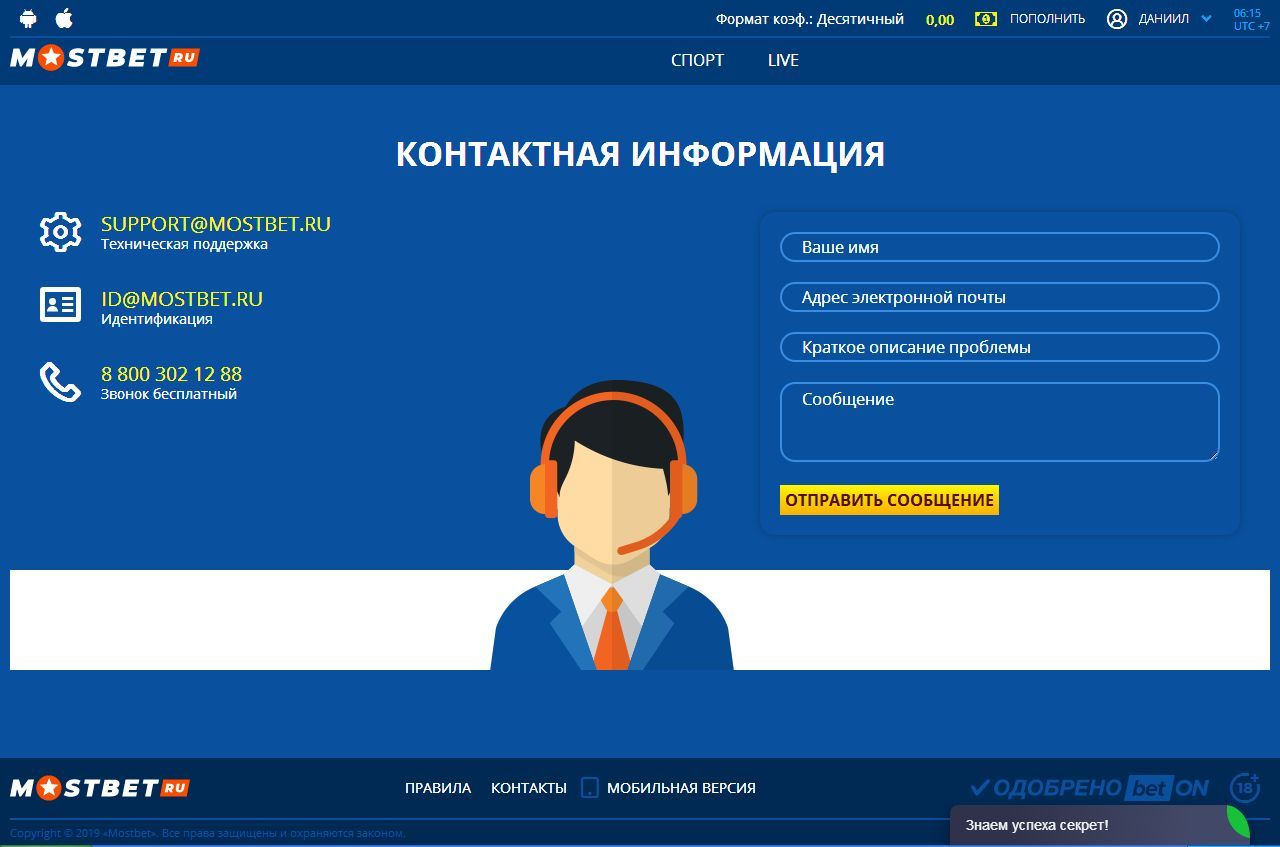Open the user profile icon
The image size is (1280, 847).
(x=1117, y=18)
